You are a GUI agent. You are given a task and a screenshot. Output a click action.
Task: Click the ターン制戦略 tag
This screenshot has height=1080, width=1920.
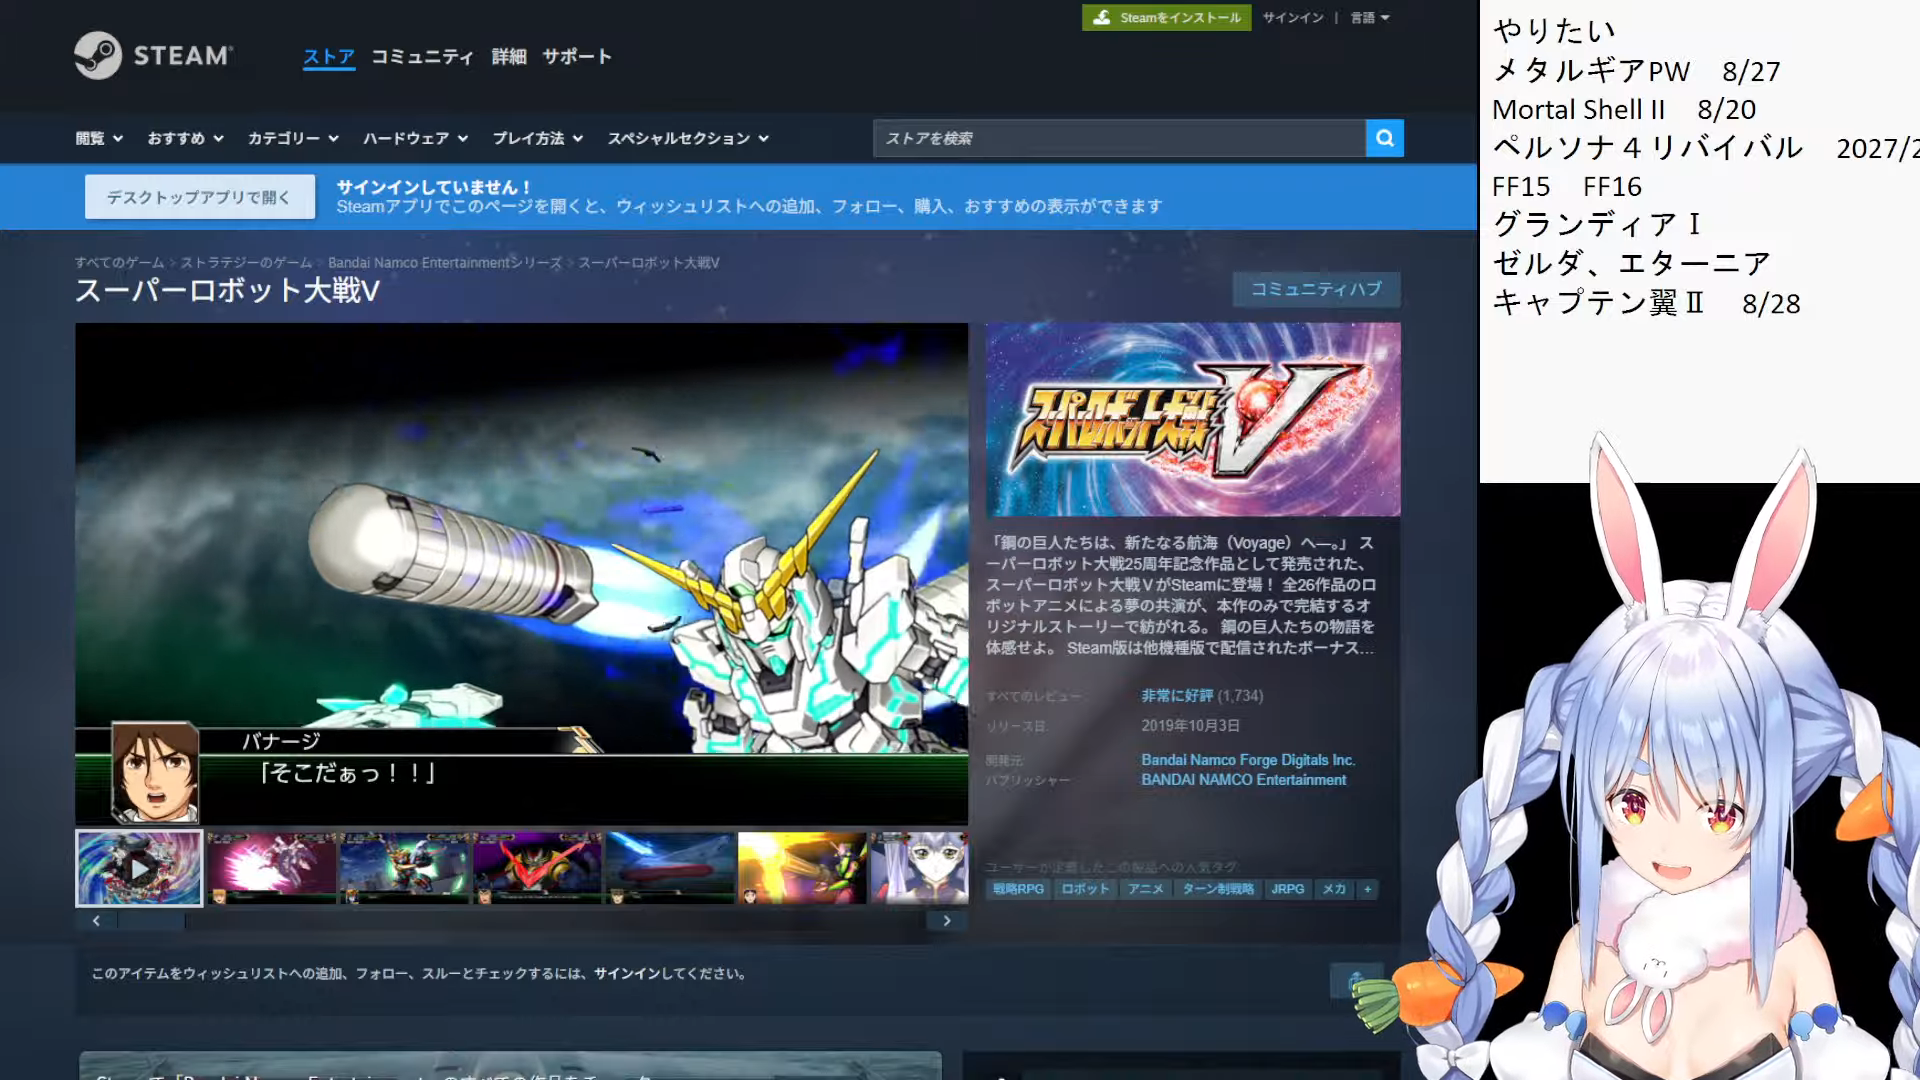[1218, 889]
